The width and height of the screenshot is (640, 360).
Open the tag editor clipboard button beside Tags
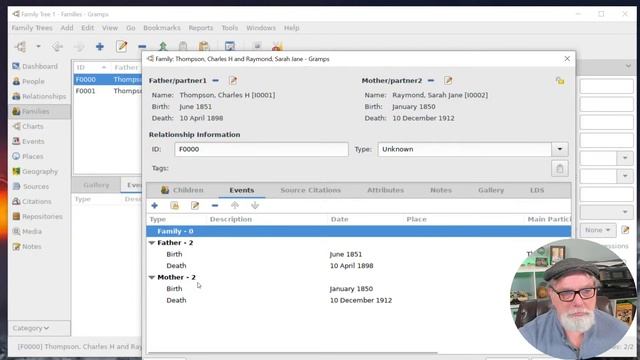(x=560, y=168)
